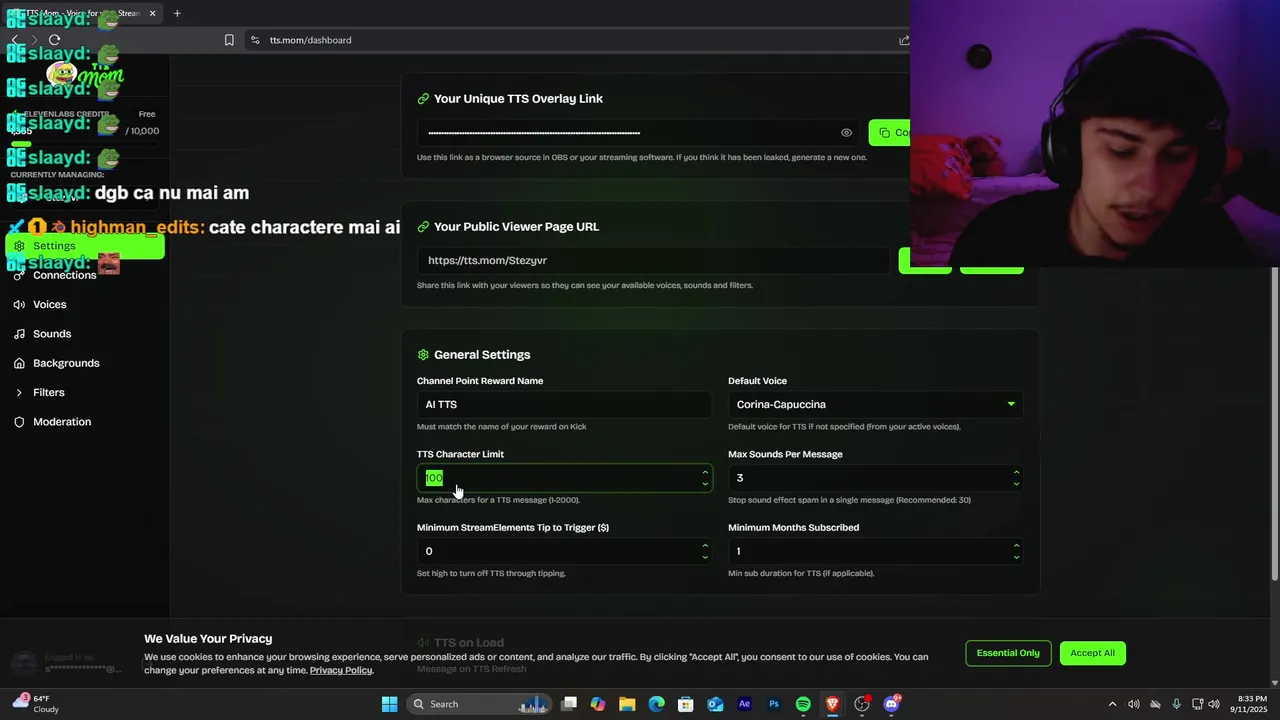This screenshot has height=720, width=1280.
Task: Open Copilot from the taskbar
Action: pyautogui.click(x=598, y=704)
